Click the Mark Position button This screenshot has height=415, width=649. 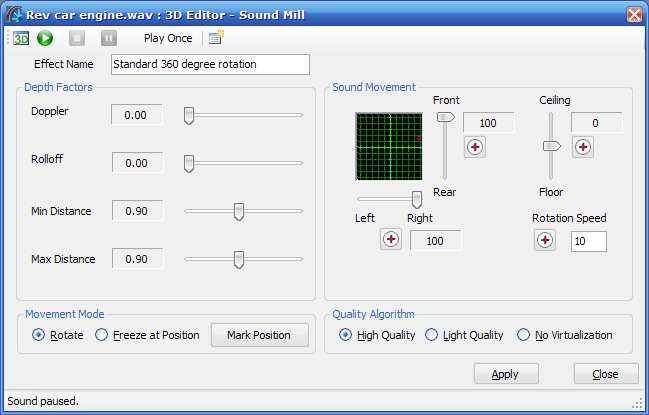click(260, 335)
